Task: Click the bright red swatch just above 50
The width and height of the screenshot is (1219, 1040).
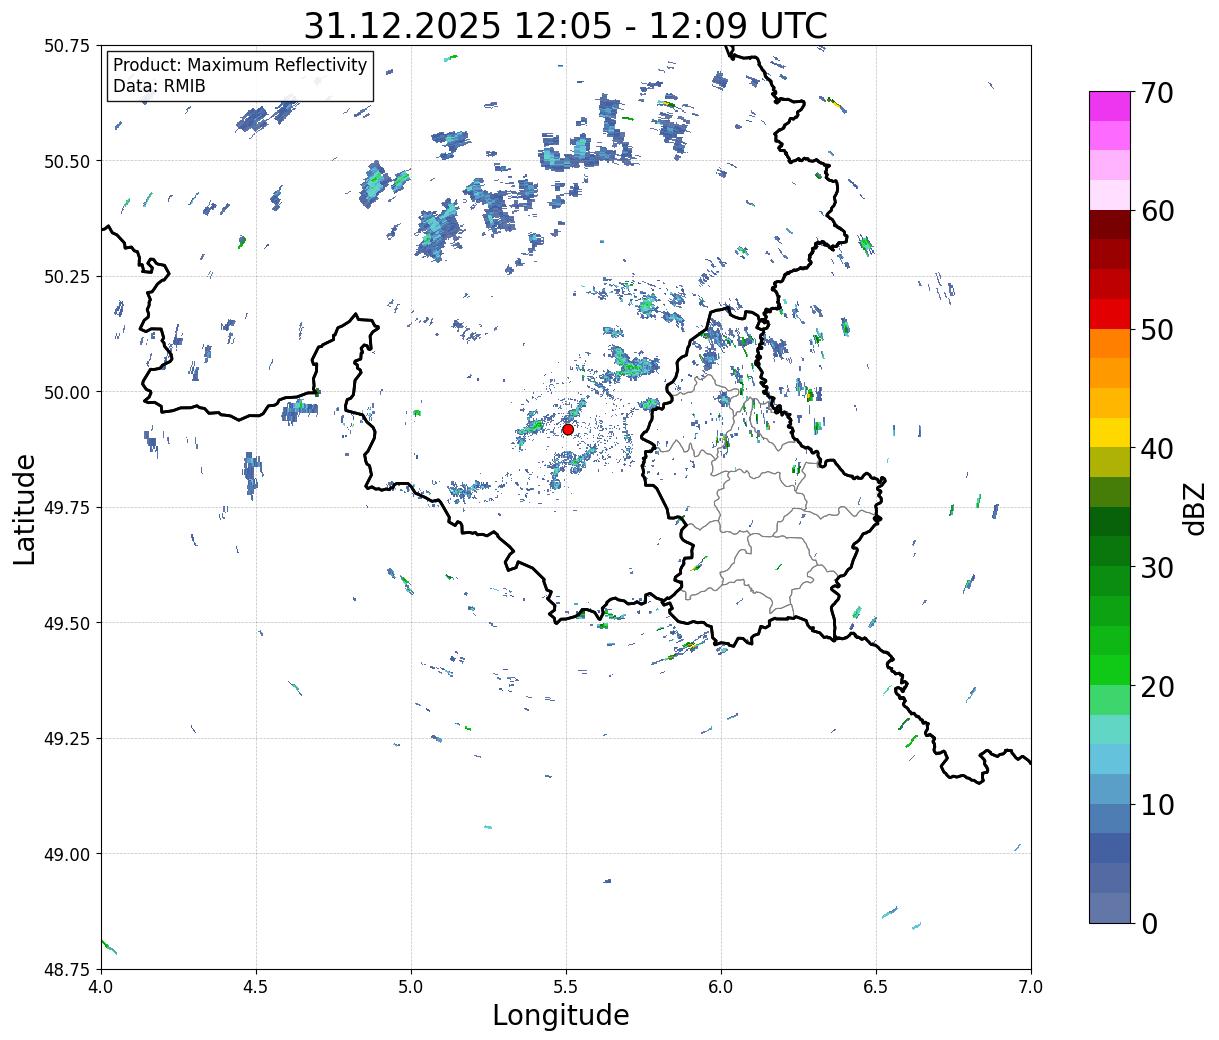Action: click(1110, 314)
